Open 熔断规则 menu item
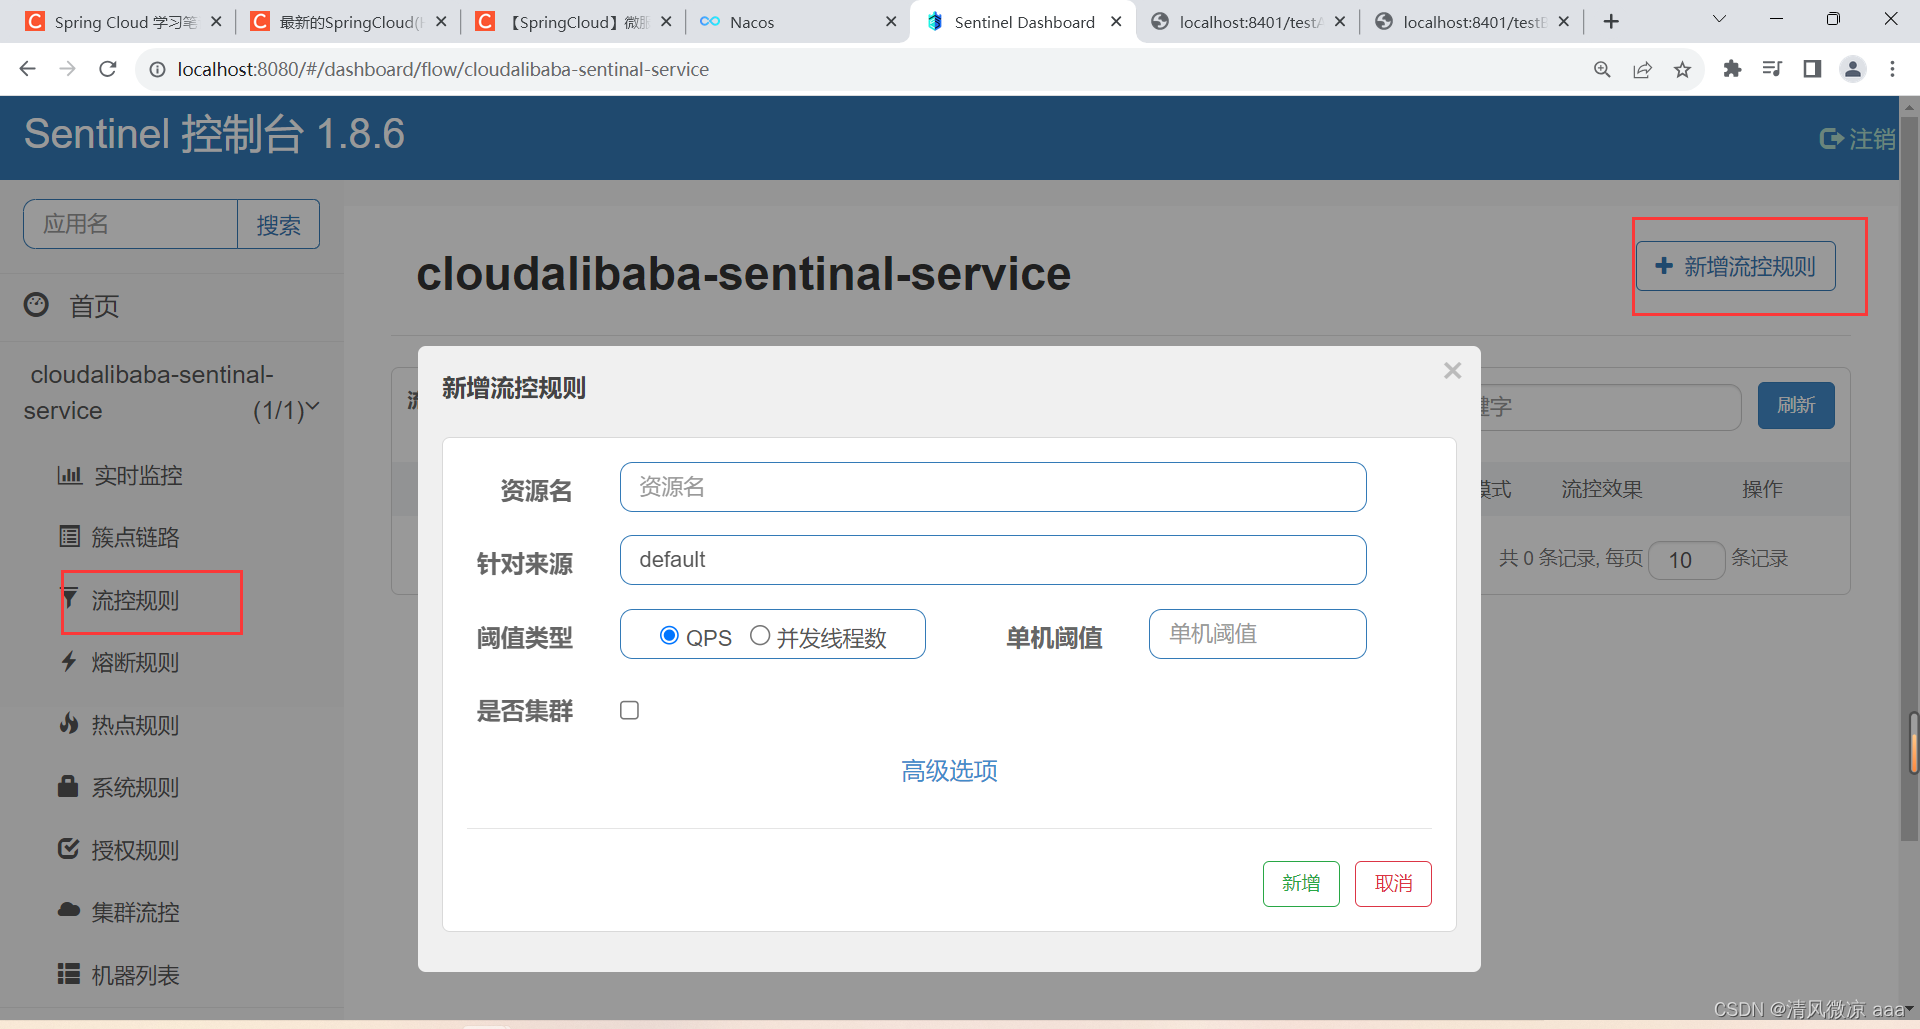The width and height of the screenshot is (1920, 1029). [135, 662]
